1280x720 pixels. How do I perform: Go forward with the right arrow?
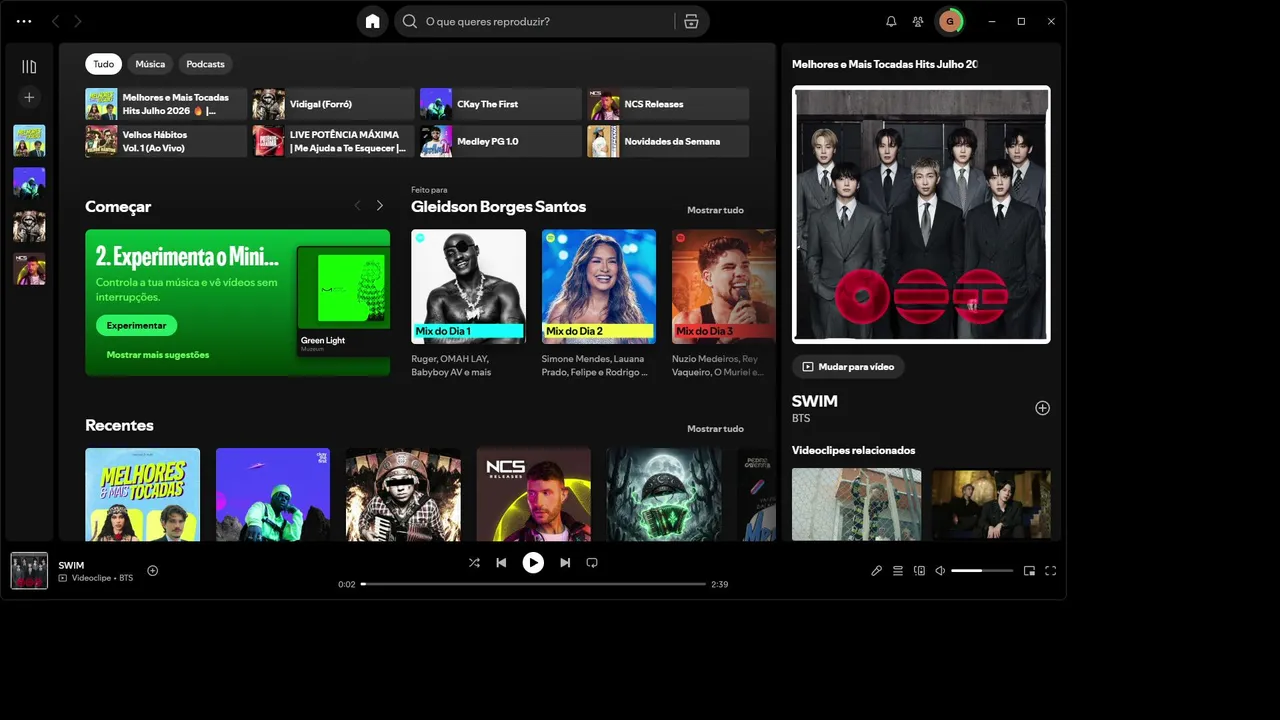click(x=78, y=21)
